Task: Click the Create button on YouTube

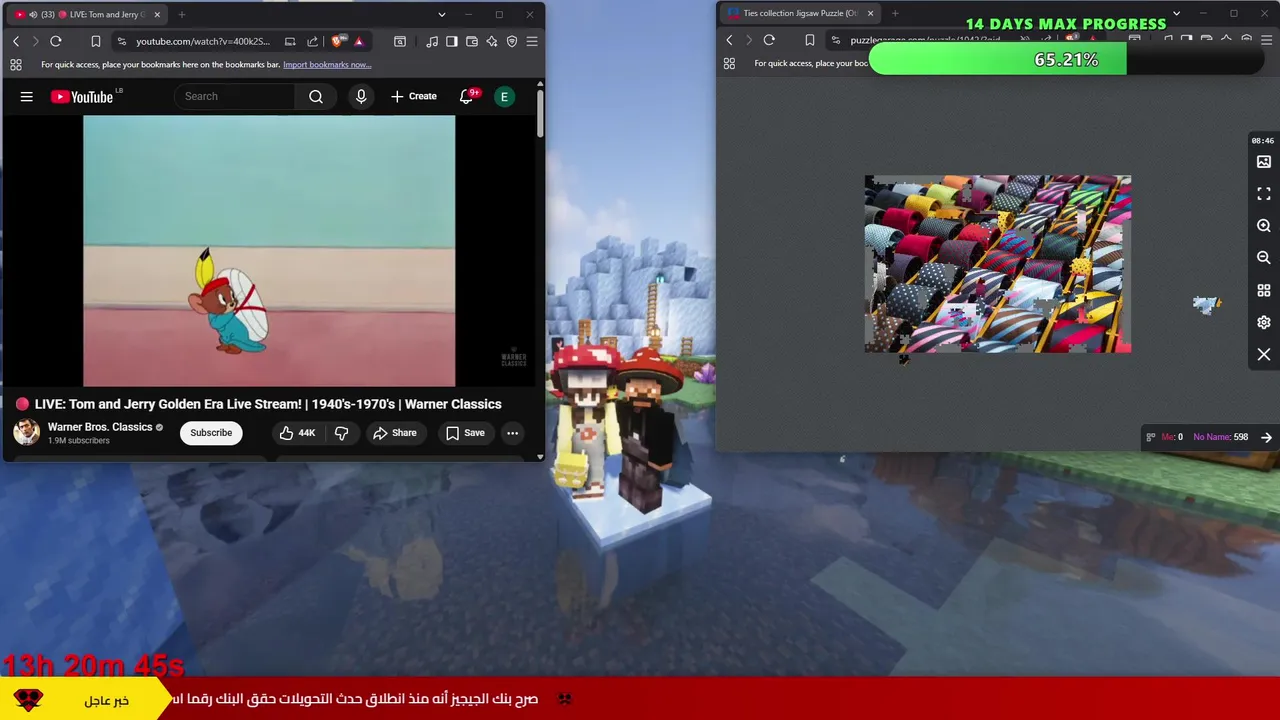Action: 414,97
